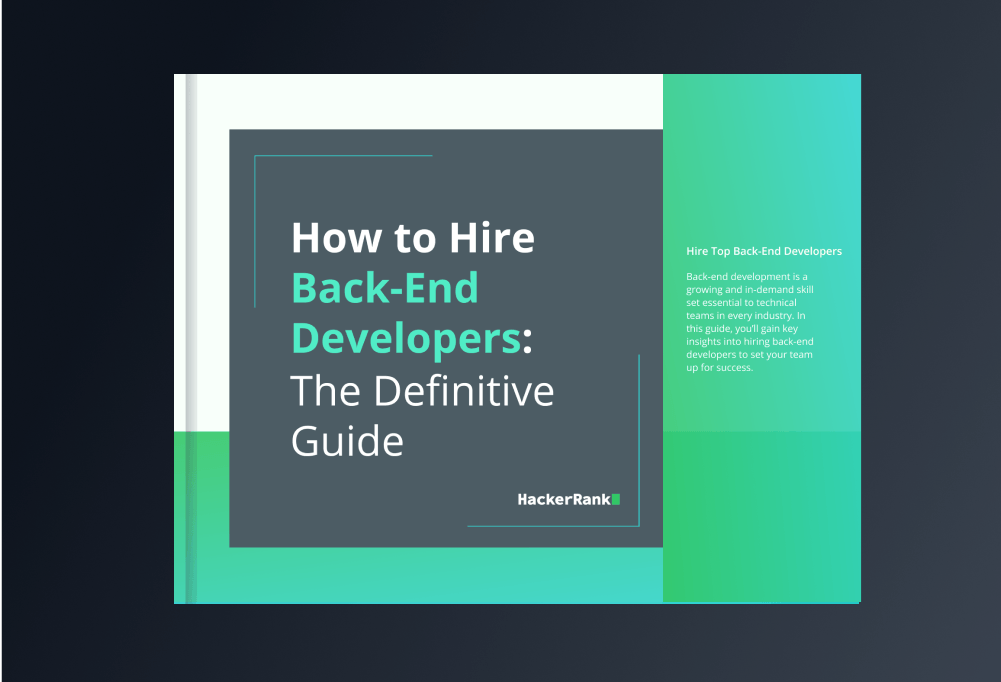Click the HackerRank logo on cover
Screen dimensions: 1001x682
point(568,499)
